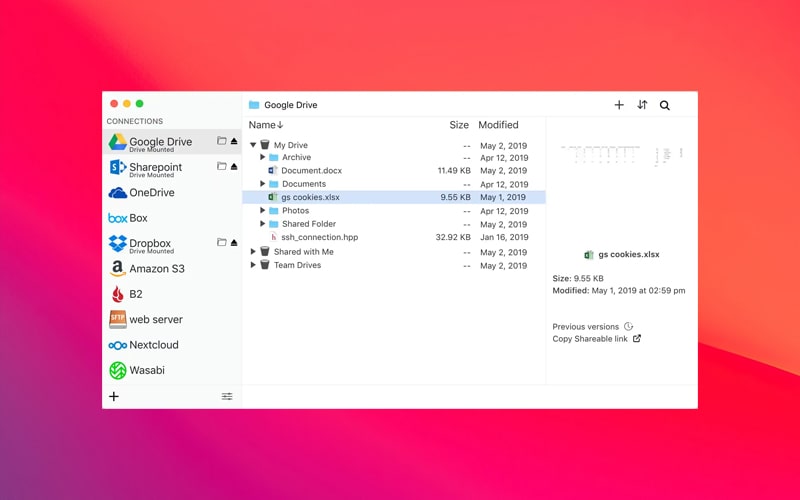
Task: Select the Nextcloud connection
Action: [153, 345]
